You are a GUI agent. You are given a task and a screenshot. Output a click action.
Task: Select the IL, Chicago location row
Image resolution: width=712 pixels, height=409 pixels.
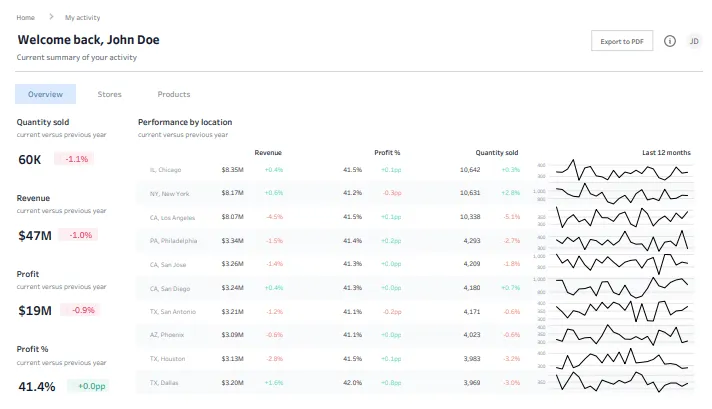(415, 170)
